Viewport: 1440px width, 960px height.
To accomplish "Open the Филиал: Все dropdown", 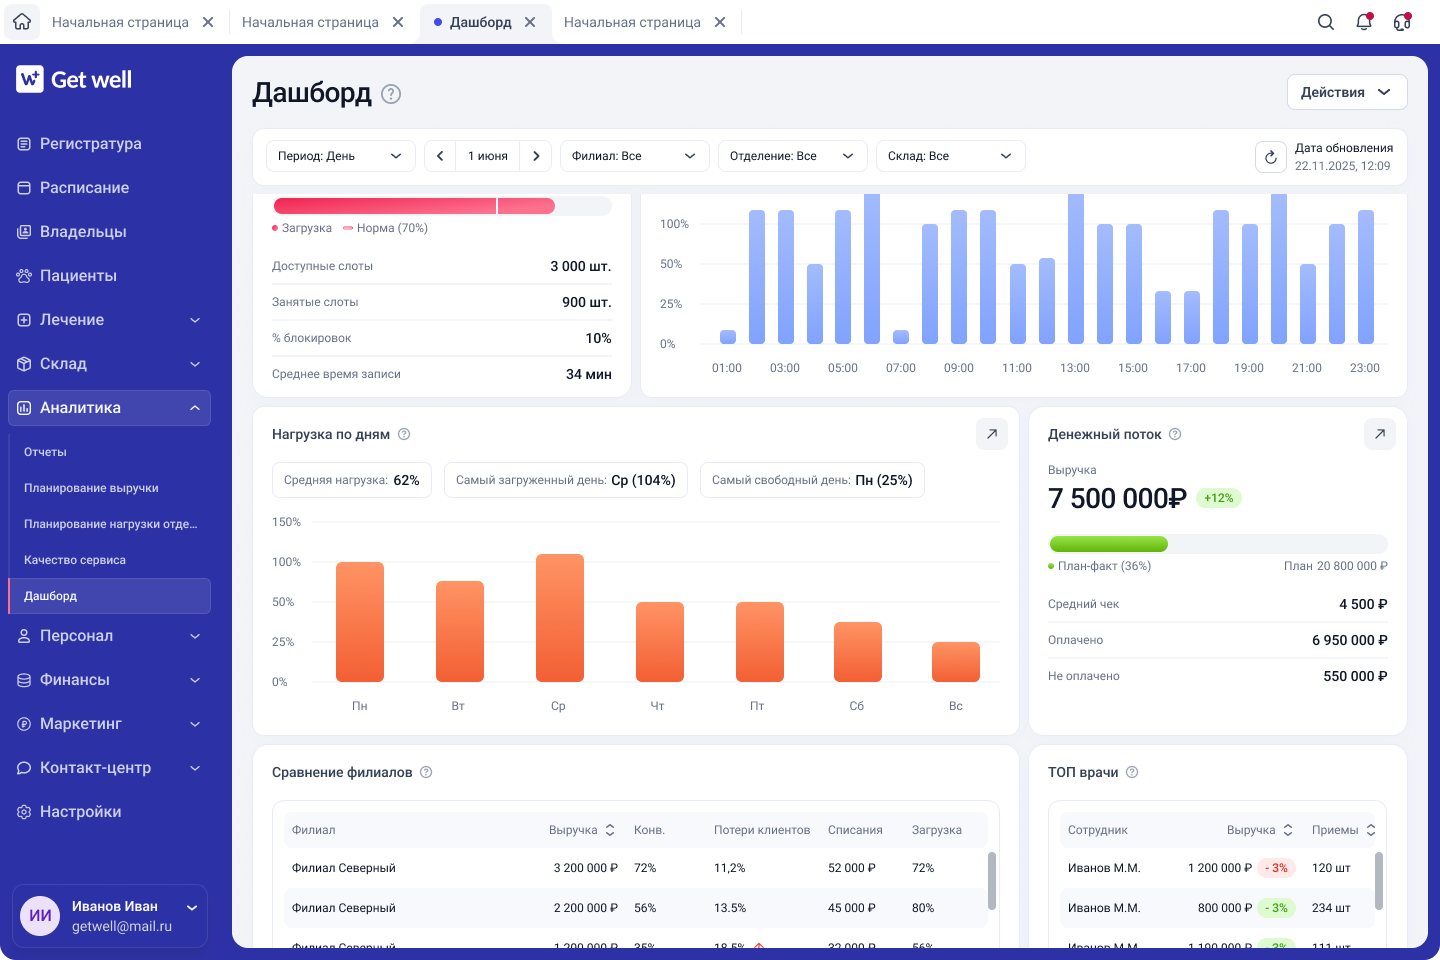I will coord(634,156).
